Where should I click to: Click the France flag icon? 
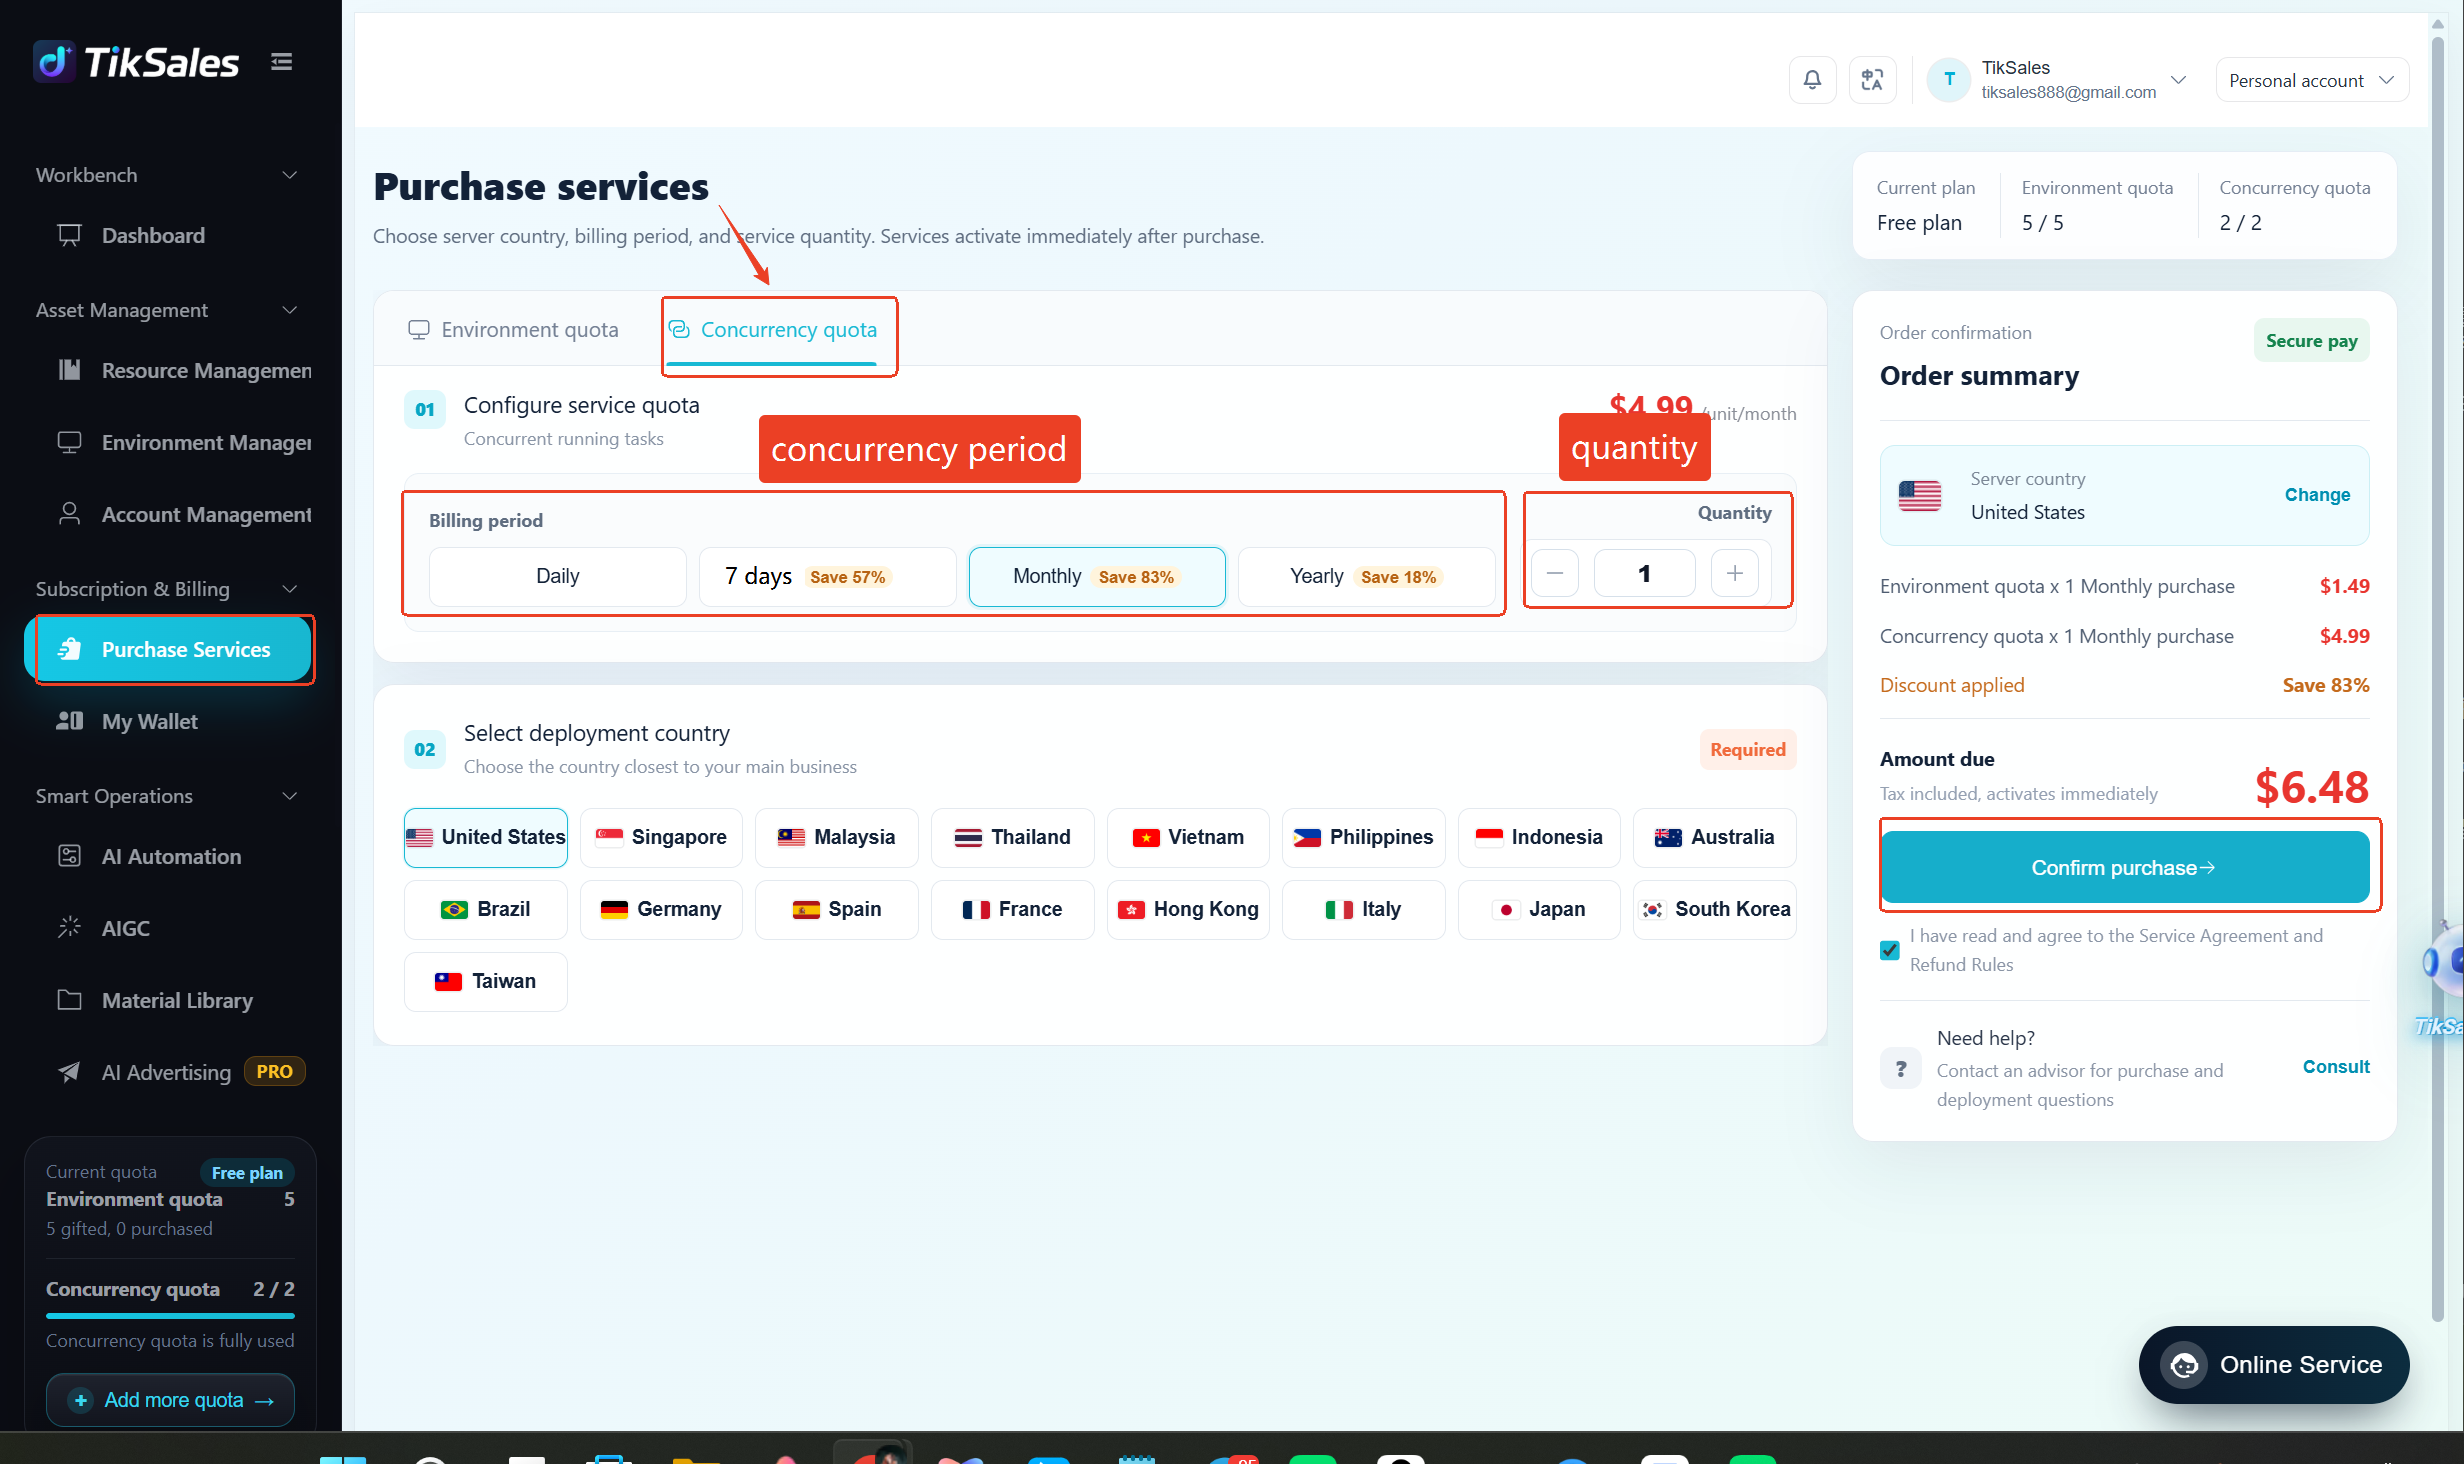976,910
